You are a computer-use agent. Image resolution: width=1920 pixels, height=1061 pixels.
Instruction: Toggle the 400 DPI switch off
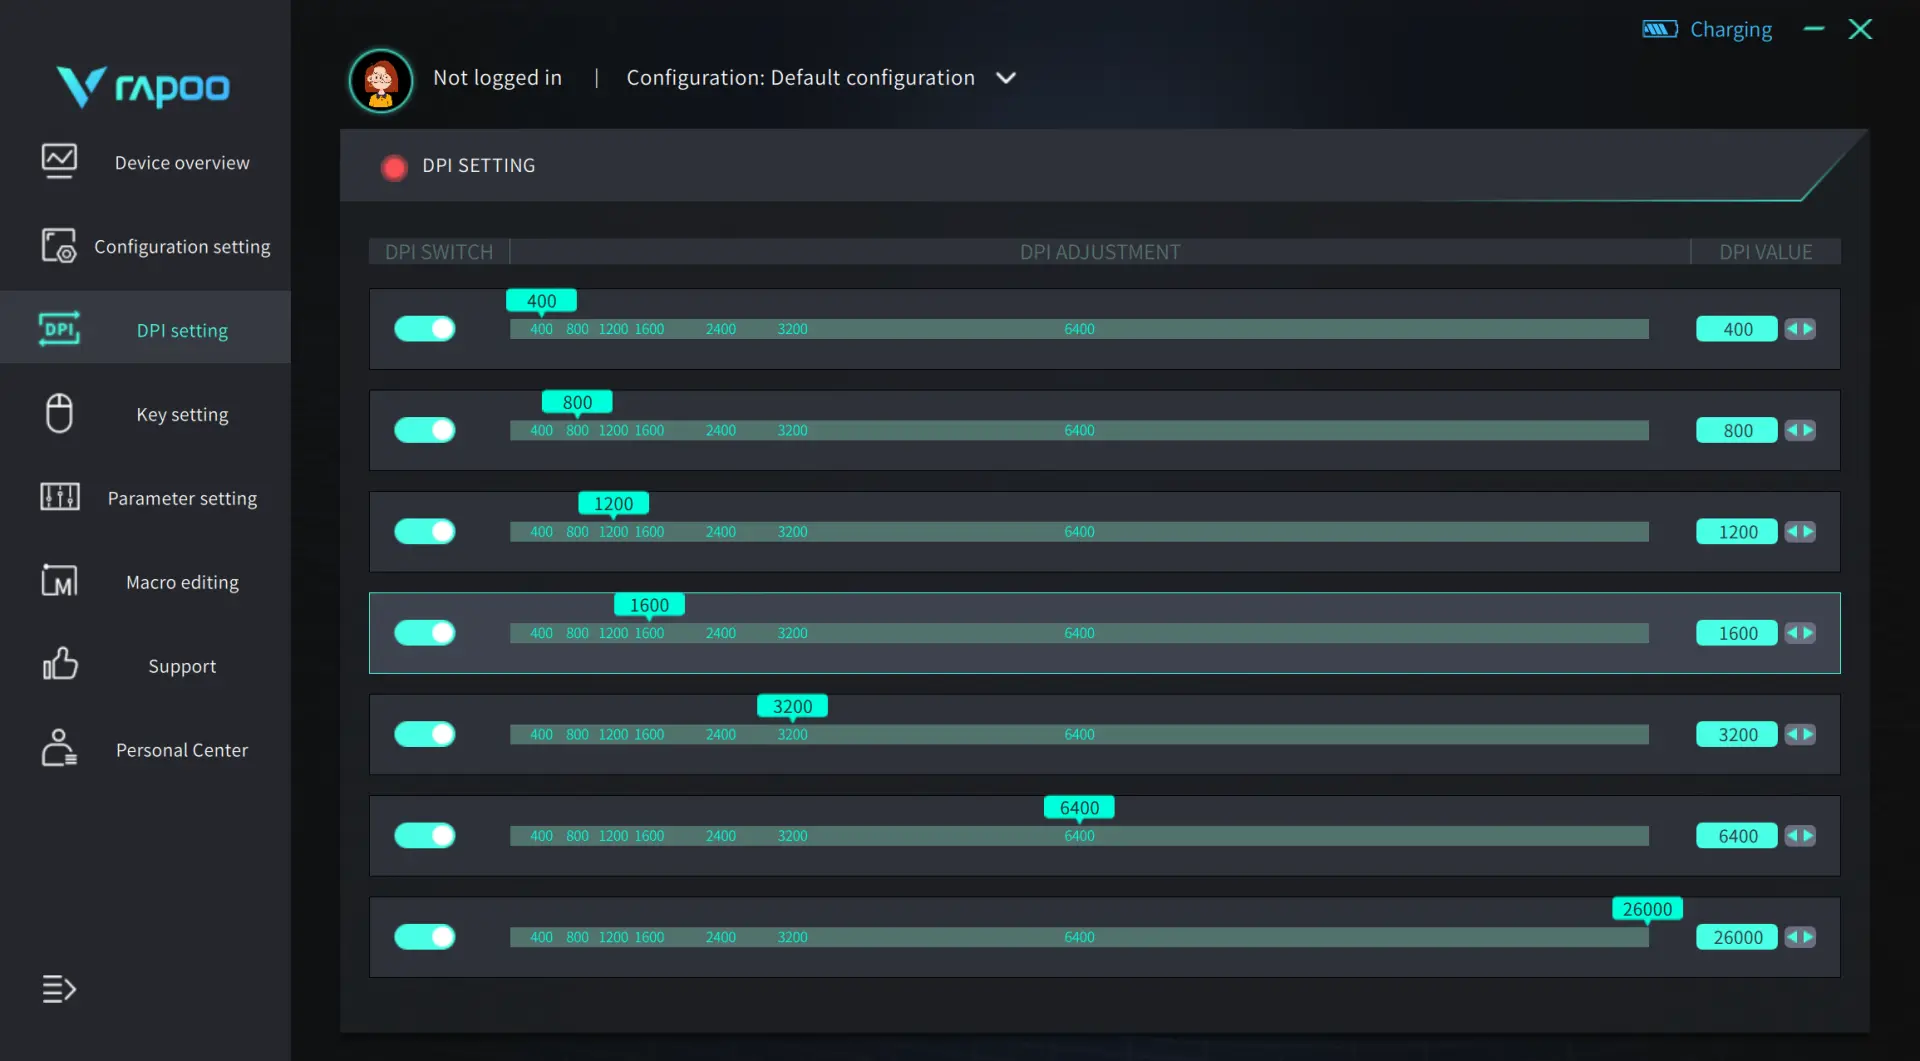coord(425,329)
